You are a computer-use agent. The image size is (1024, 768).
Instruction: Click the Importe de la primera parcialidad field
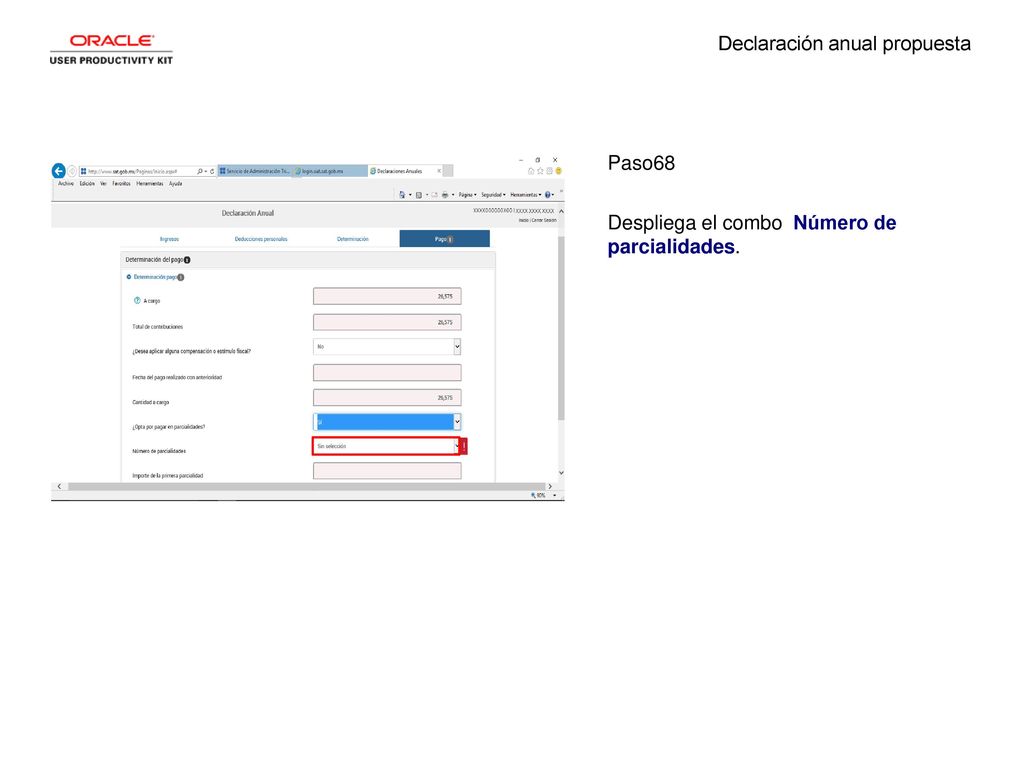[x=387, y=471]
